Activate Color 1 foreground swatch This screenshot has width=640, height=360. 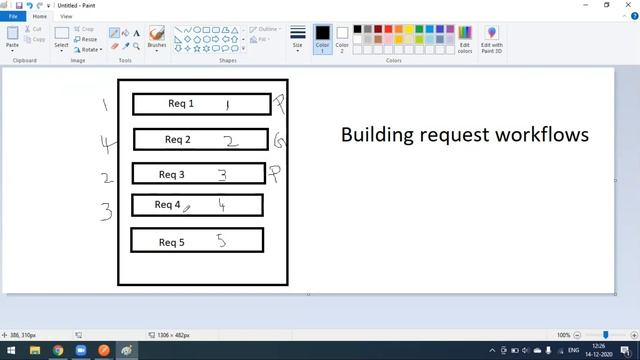tap(322, 39)
